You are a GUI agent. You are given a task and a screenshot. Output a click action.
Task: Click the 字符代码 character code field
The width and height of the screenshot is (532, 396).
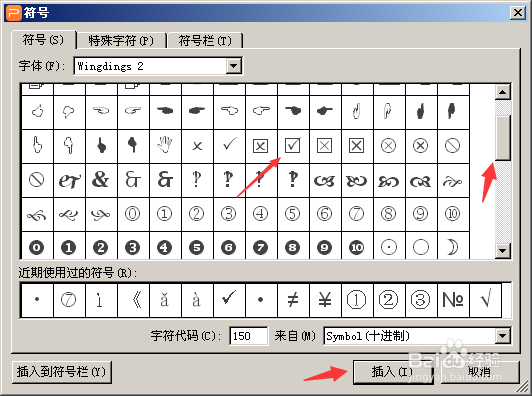(248, 336)
